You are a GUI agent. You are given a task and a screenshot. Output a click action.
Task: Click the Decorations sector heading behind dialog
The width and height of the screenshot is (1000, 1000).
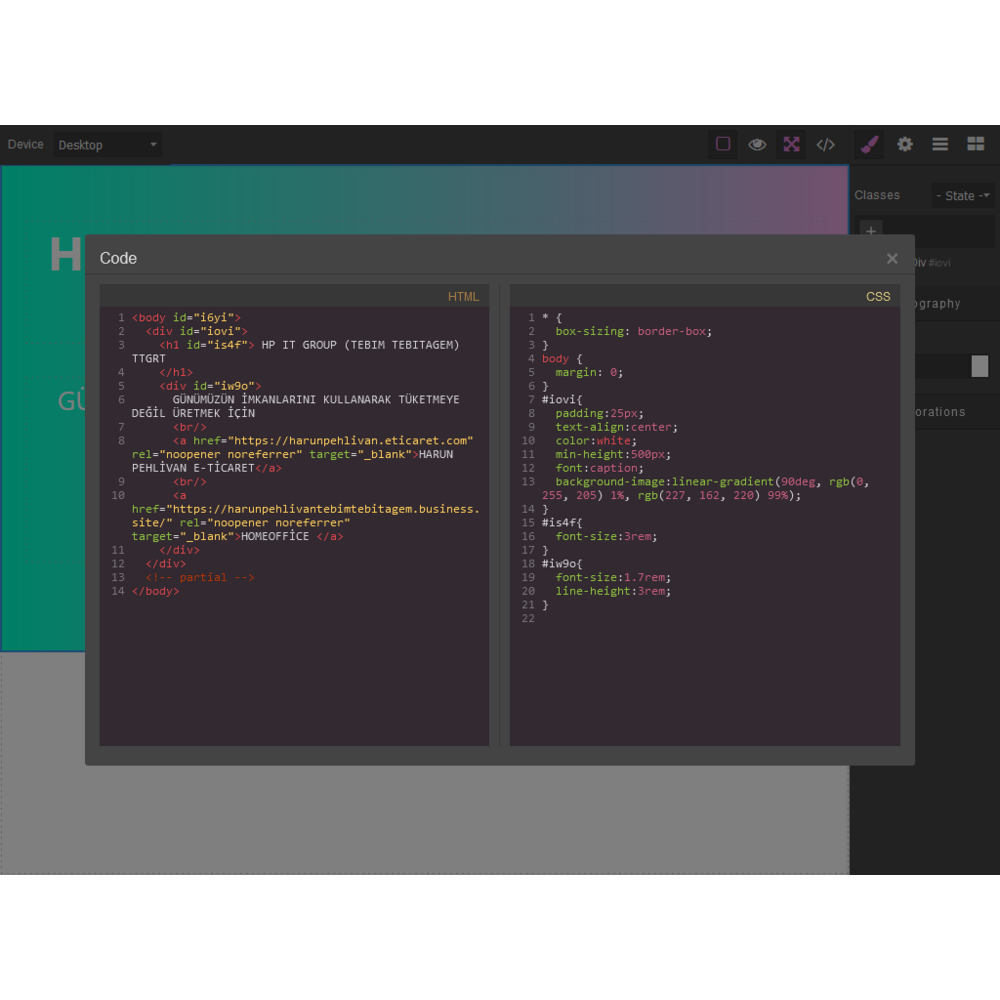940,412
